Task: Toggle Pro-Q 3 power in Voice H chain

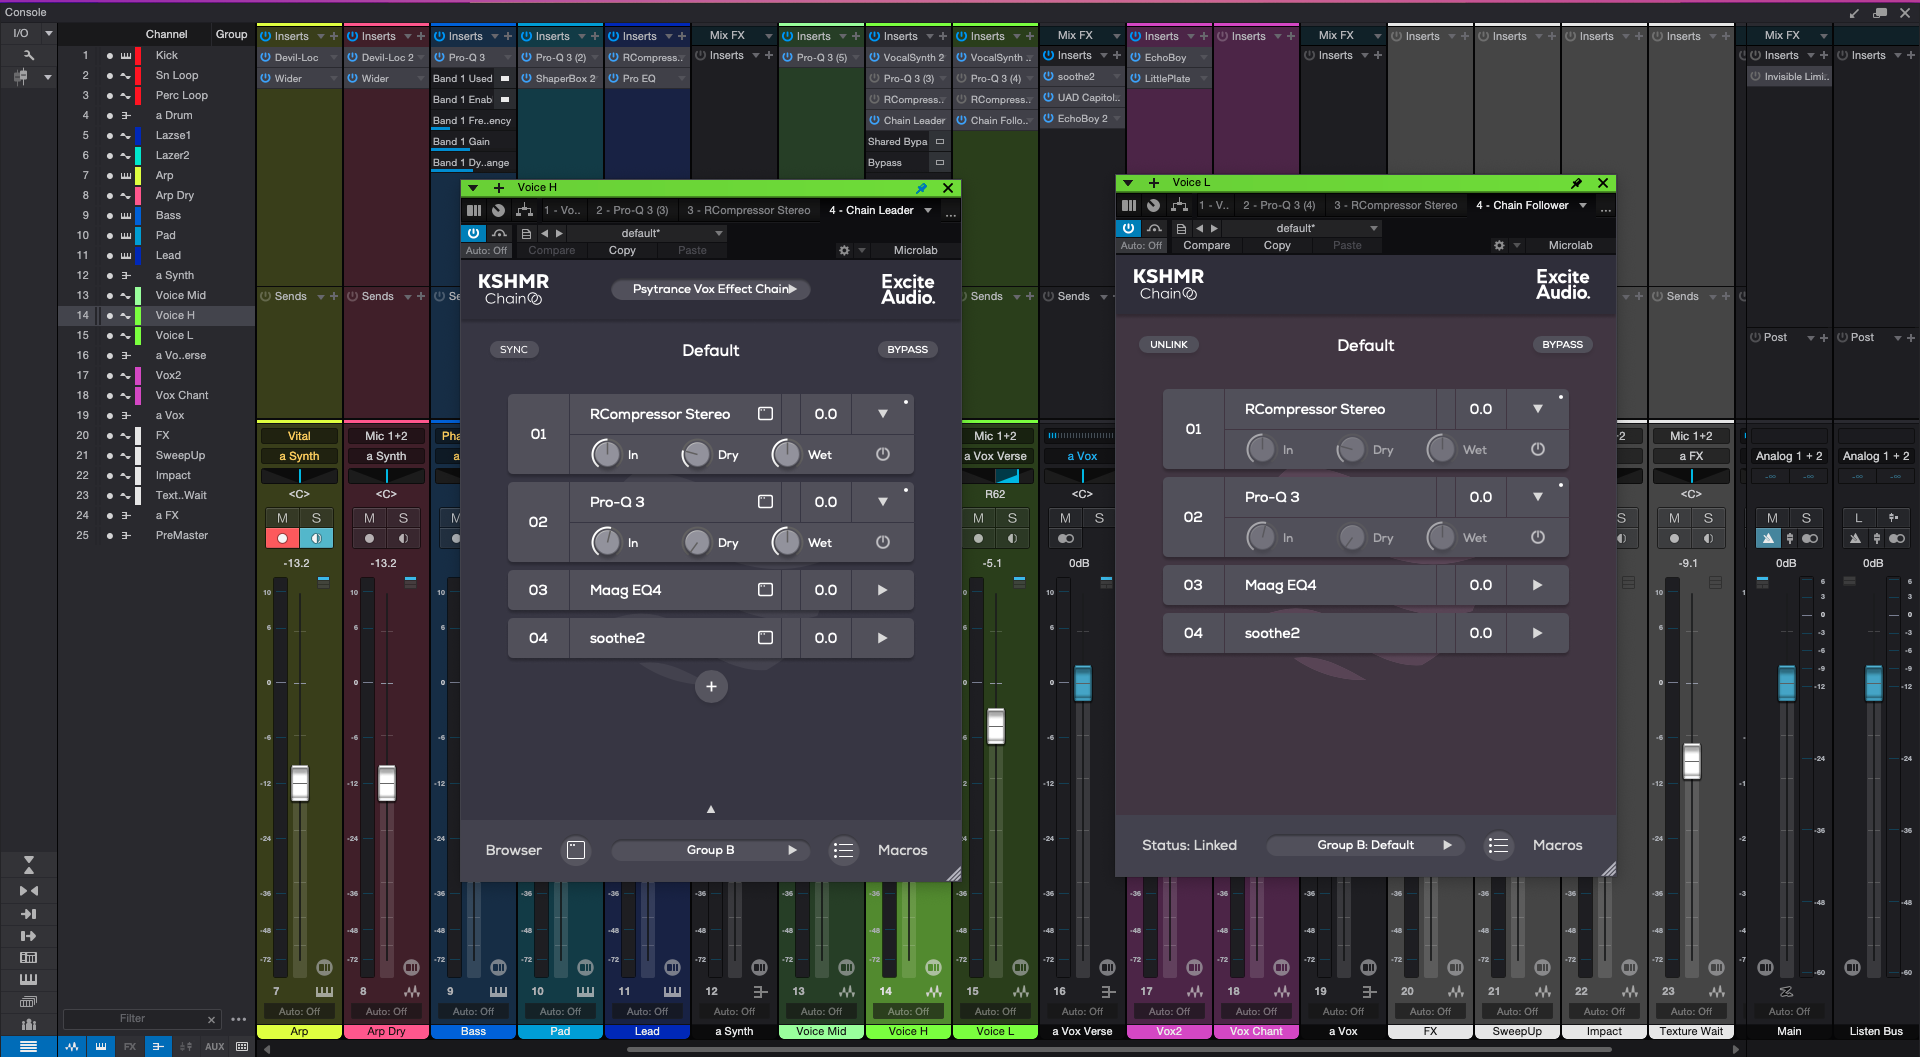Action: pos(883,542)
